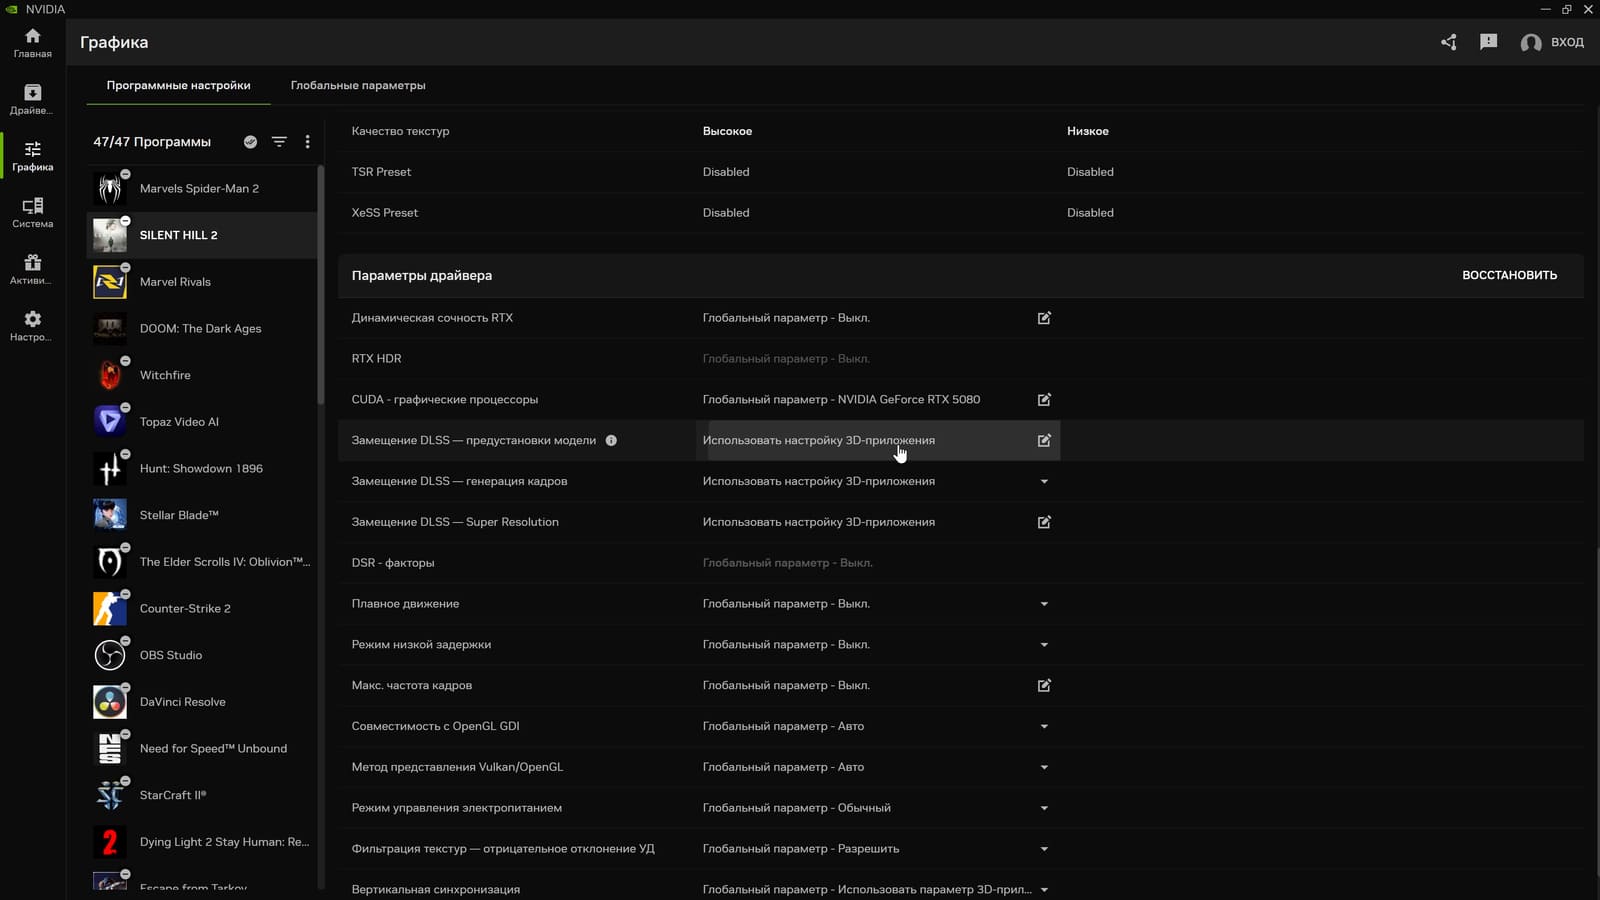Viewport: 1600px width, 900px height.
Task: Select StarCraft II game icon
Action: (x=110, y=795)
